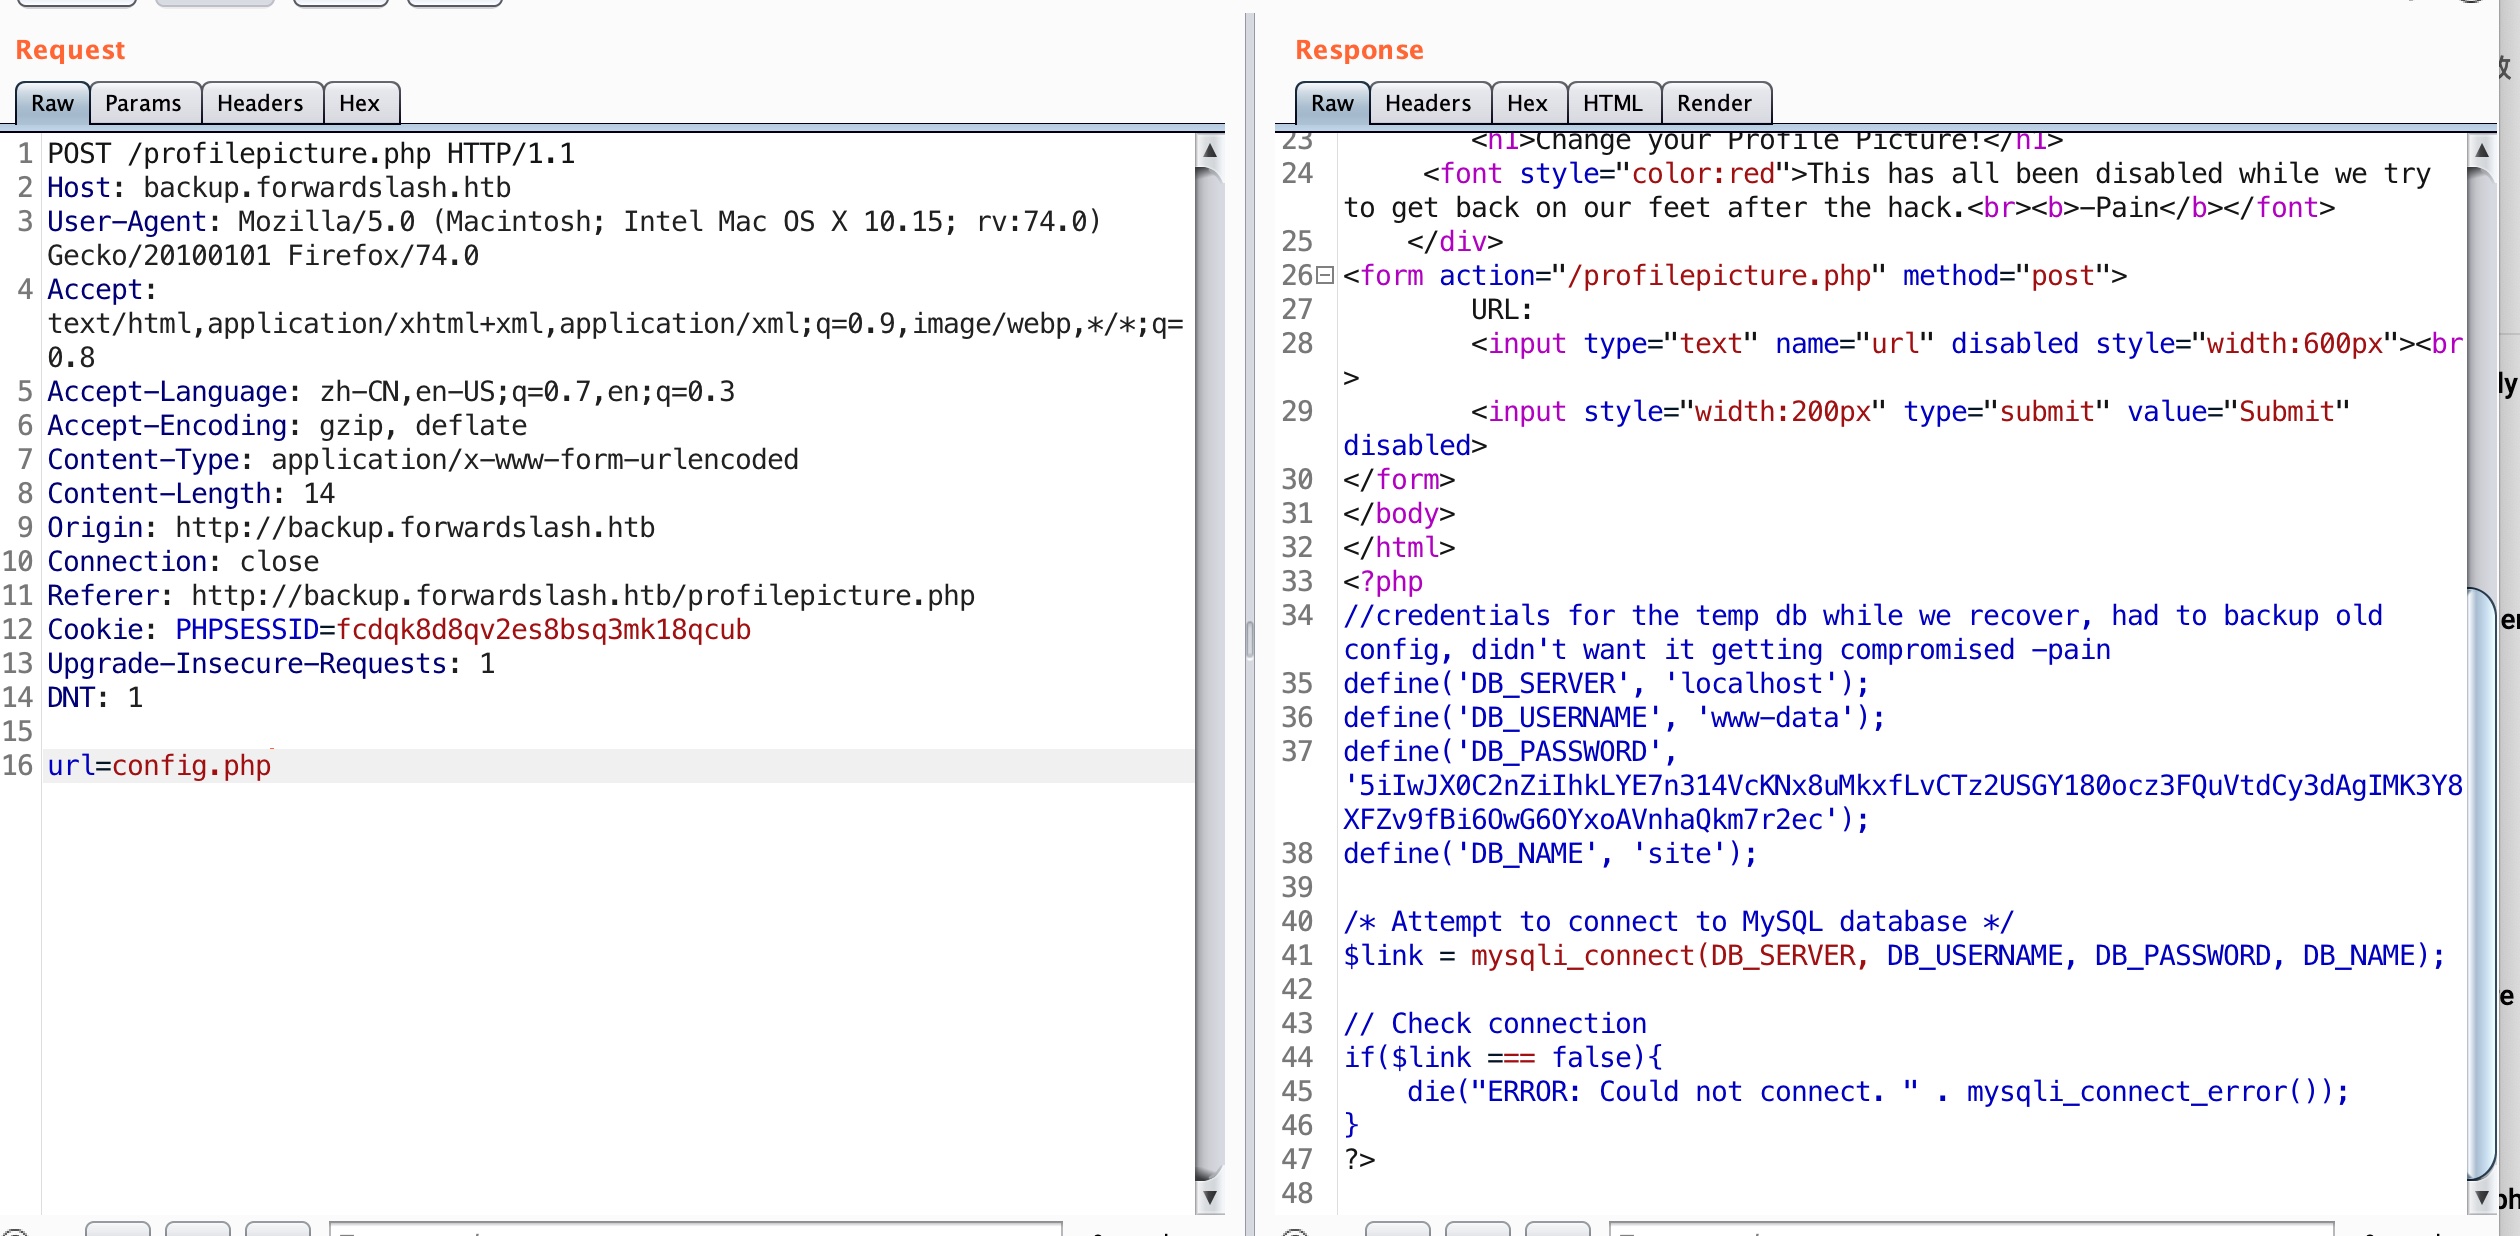
Task: Open the response Headers tab
Action: point(1428,103)
